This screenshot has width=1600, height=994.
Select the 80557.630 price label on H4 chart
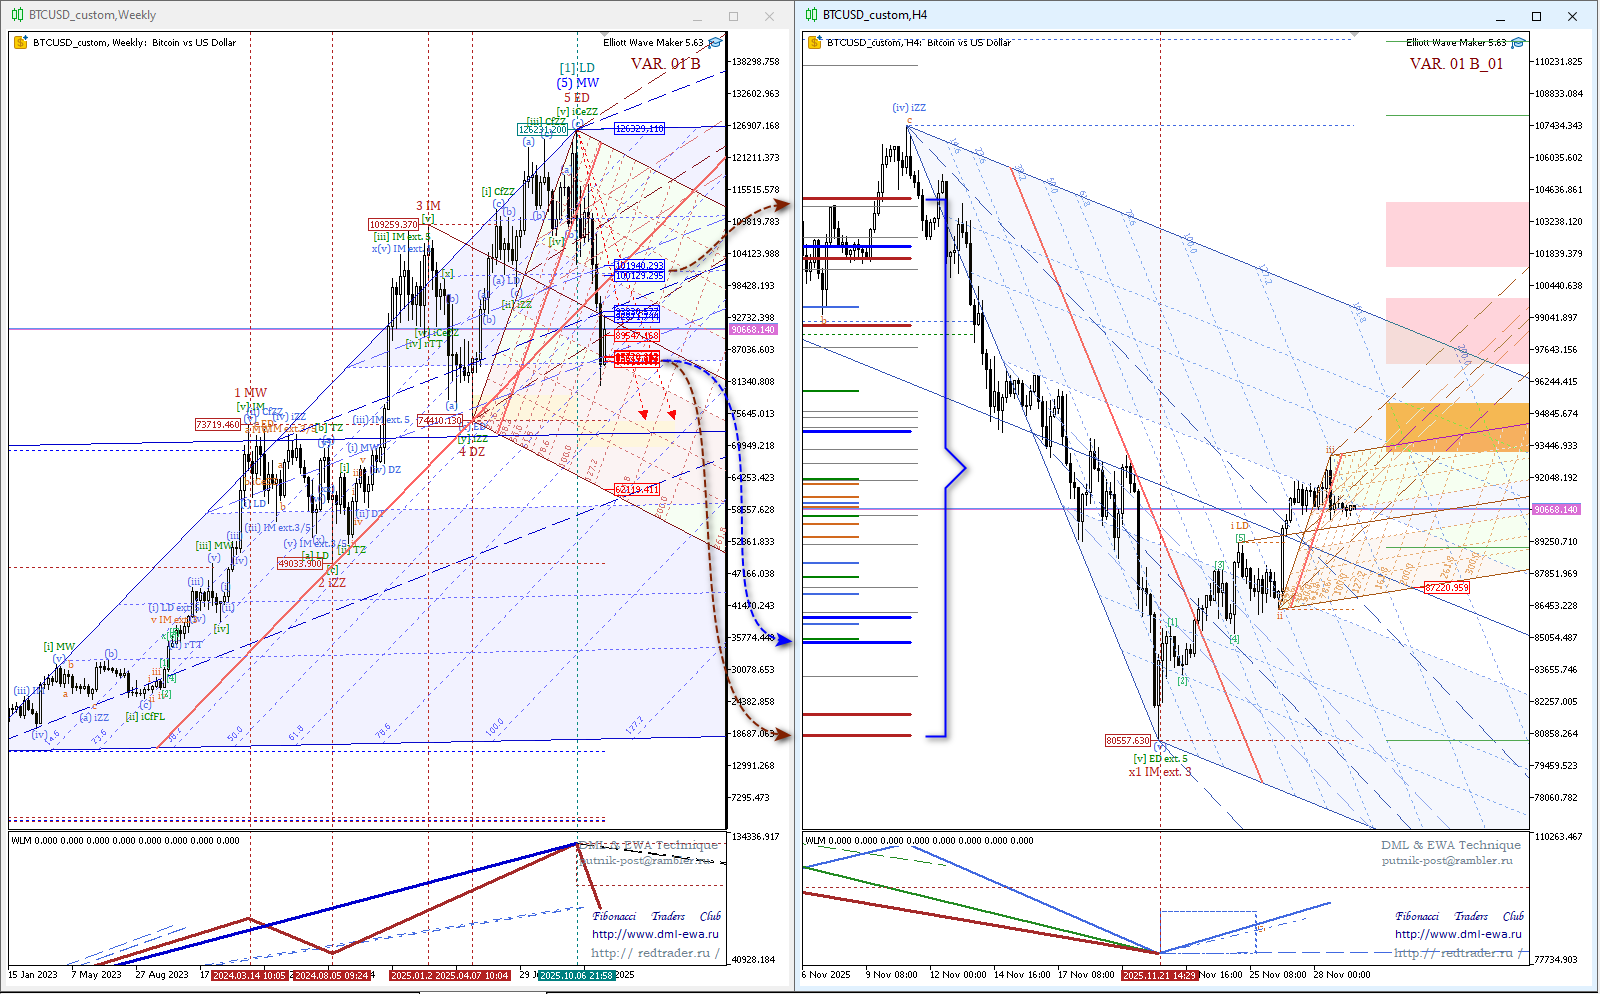point(1127,741)
